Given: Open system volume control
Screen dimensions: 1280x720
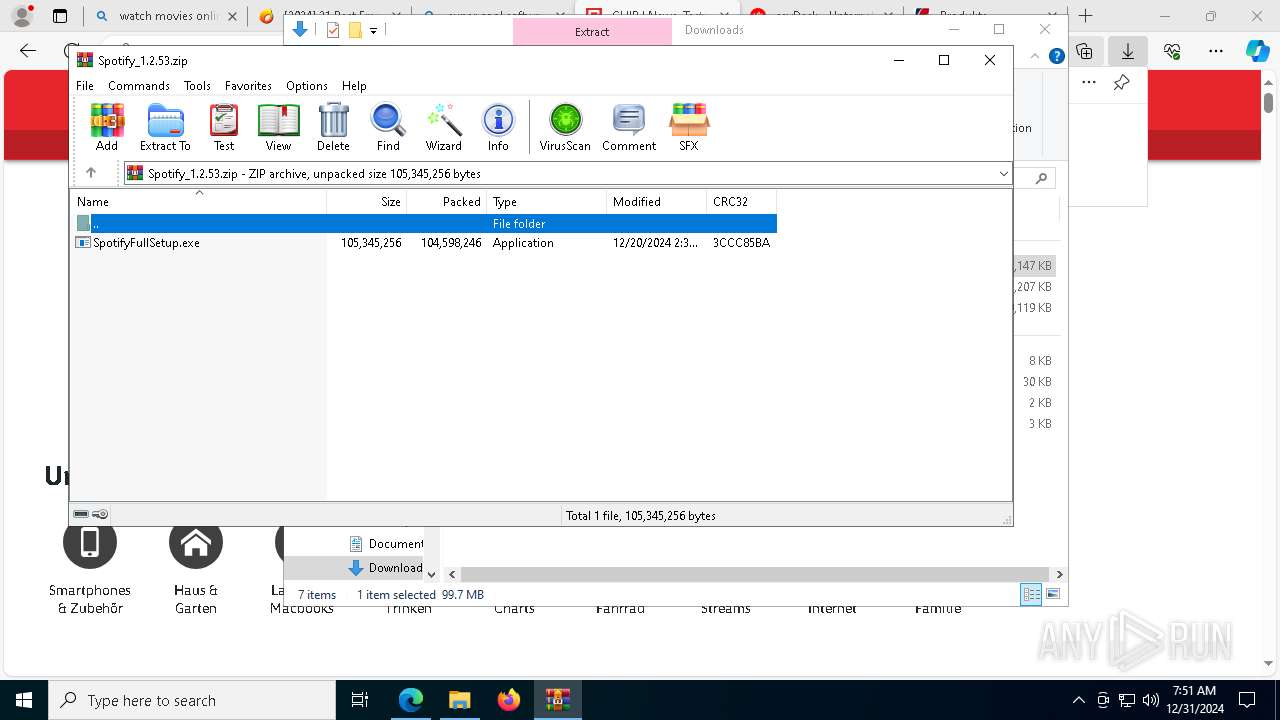Looking at the screenshot, I should (x=1150, y=700).
